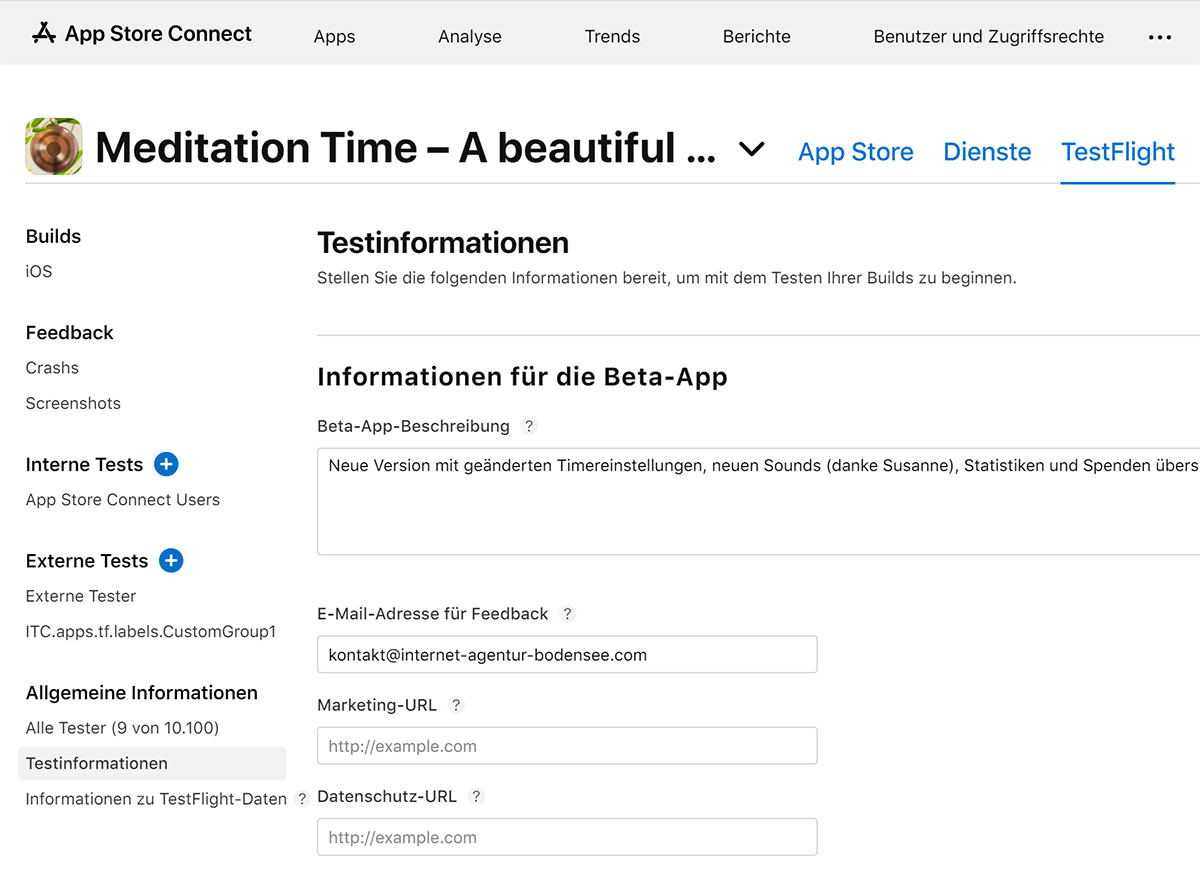Show help for E-Mail-Adresse für Feedback
The height and width of the screenshot is (892, 1200).
coord(567,614)
